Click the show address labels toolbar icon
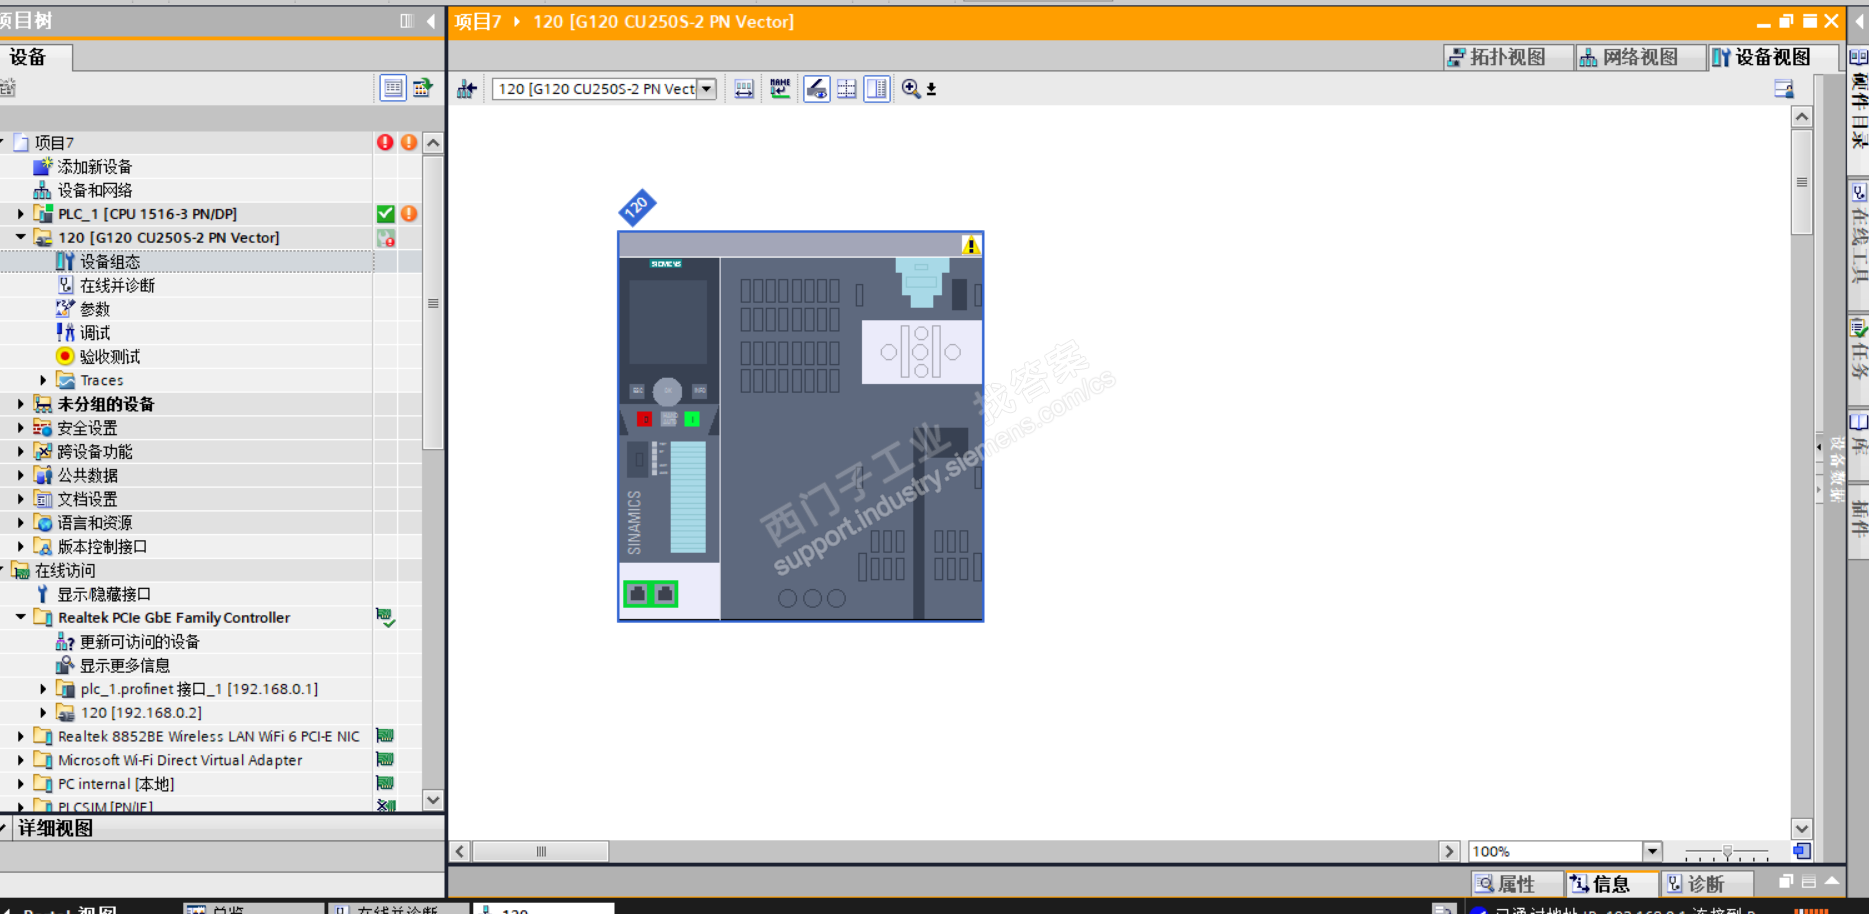The width and height of the screenshot is (1869, 914). coord(744,89)
